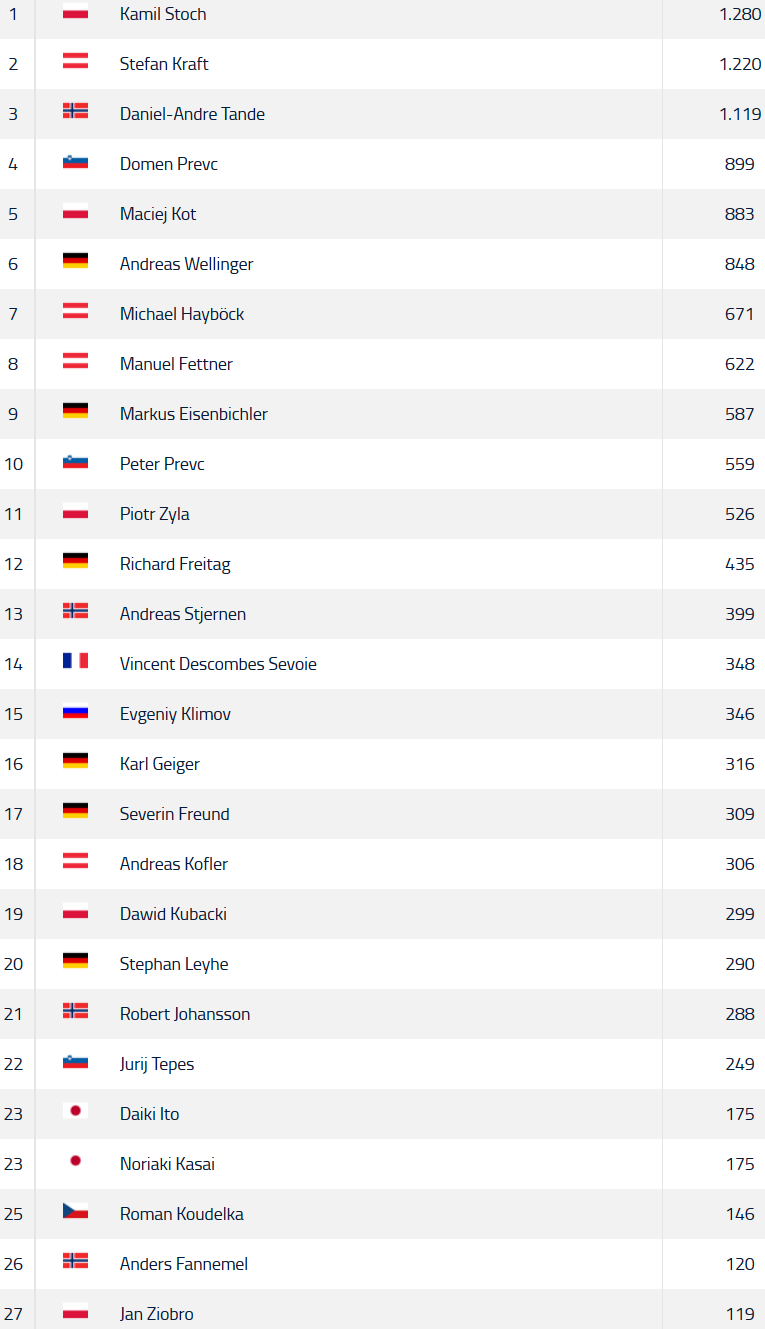Click Slovenian flag next to Domen Prevc
Image resolution: width=765 pixels, height=1329 pixels.
click(x=75, y=161)
